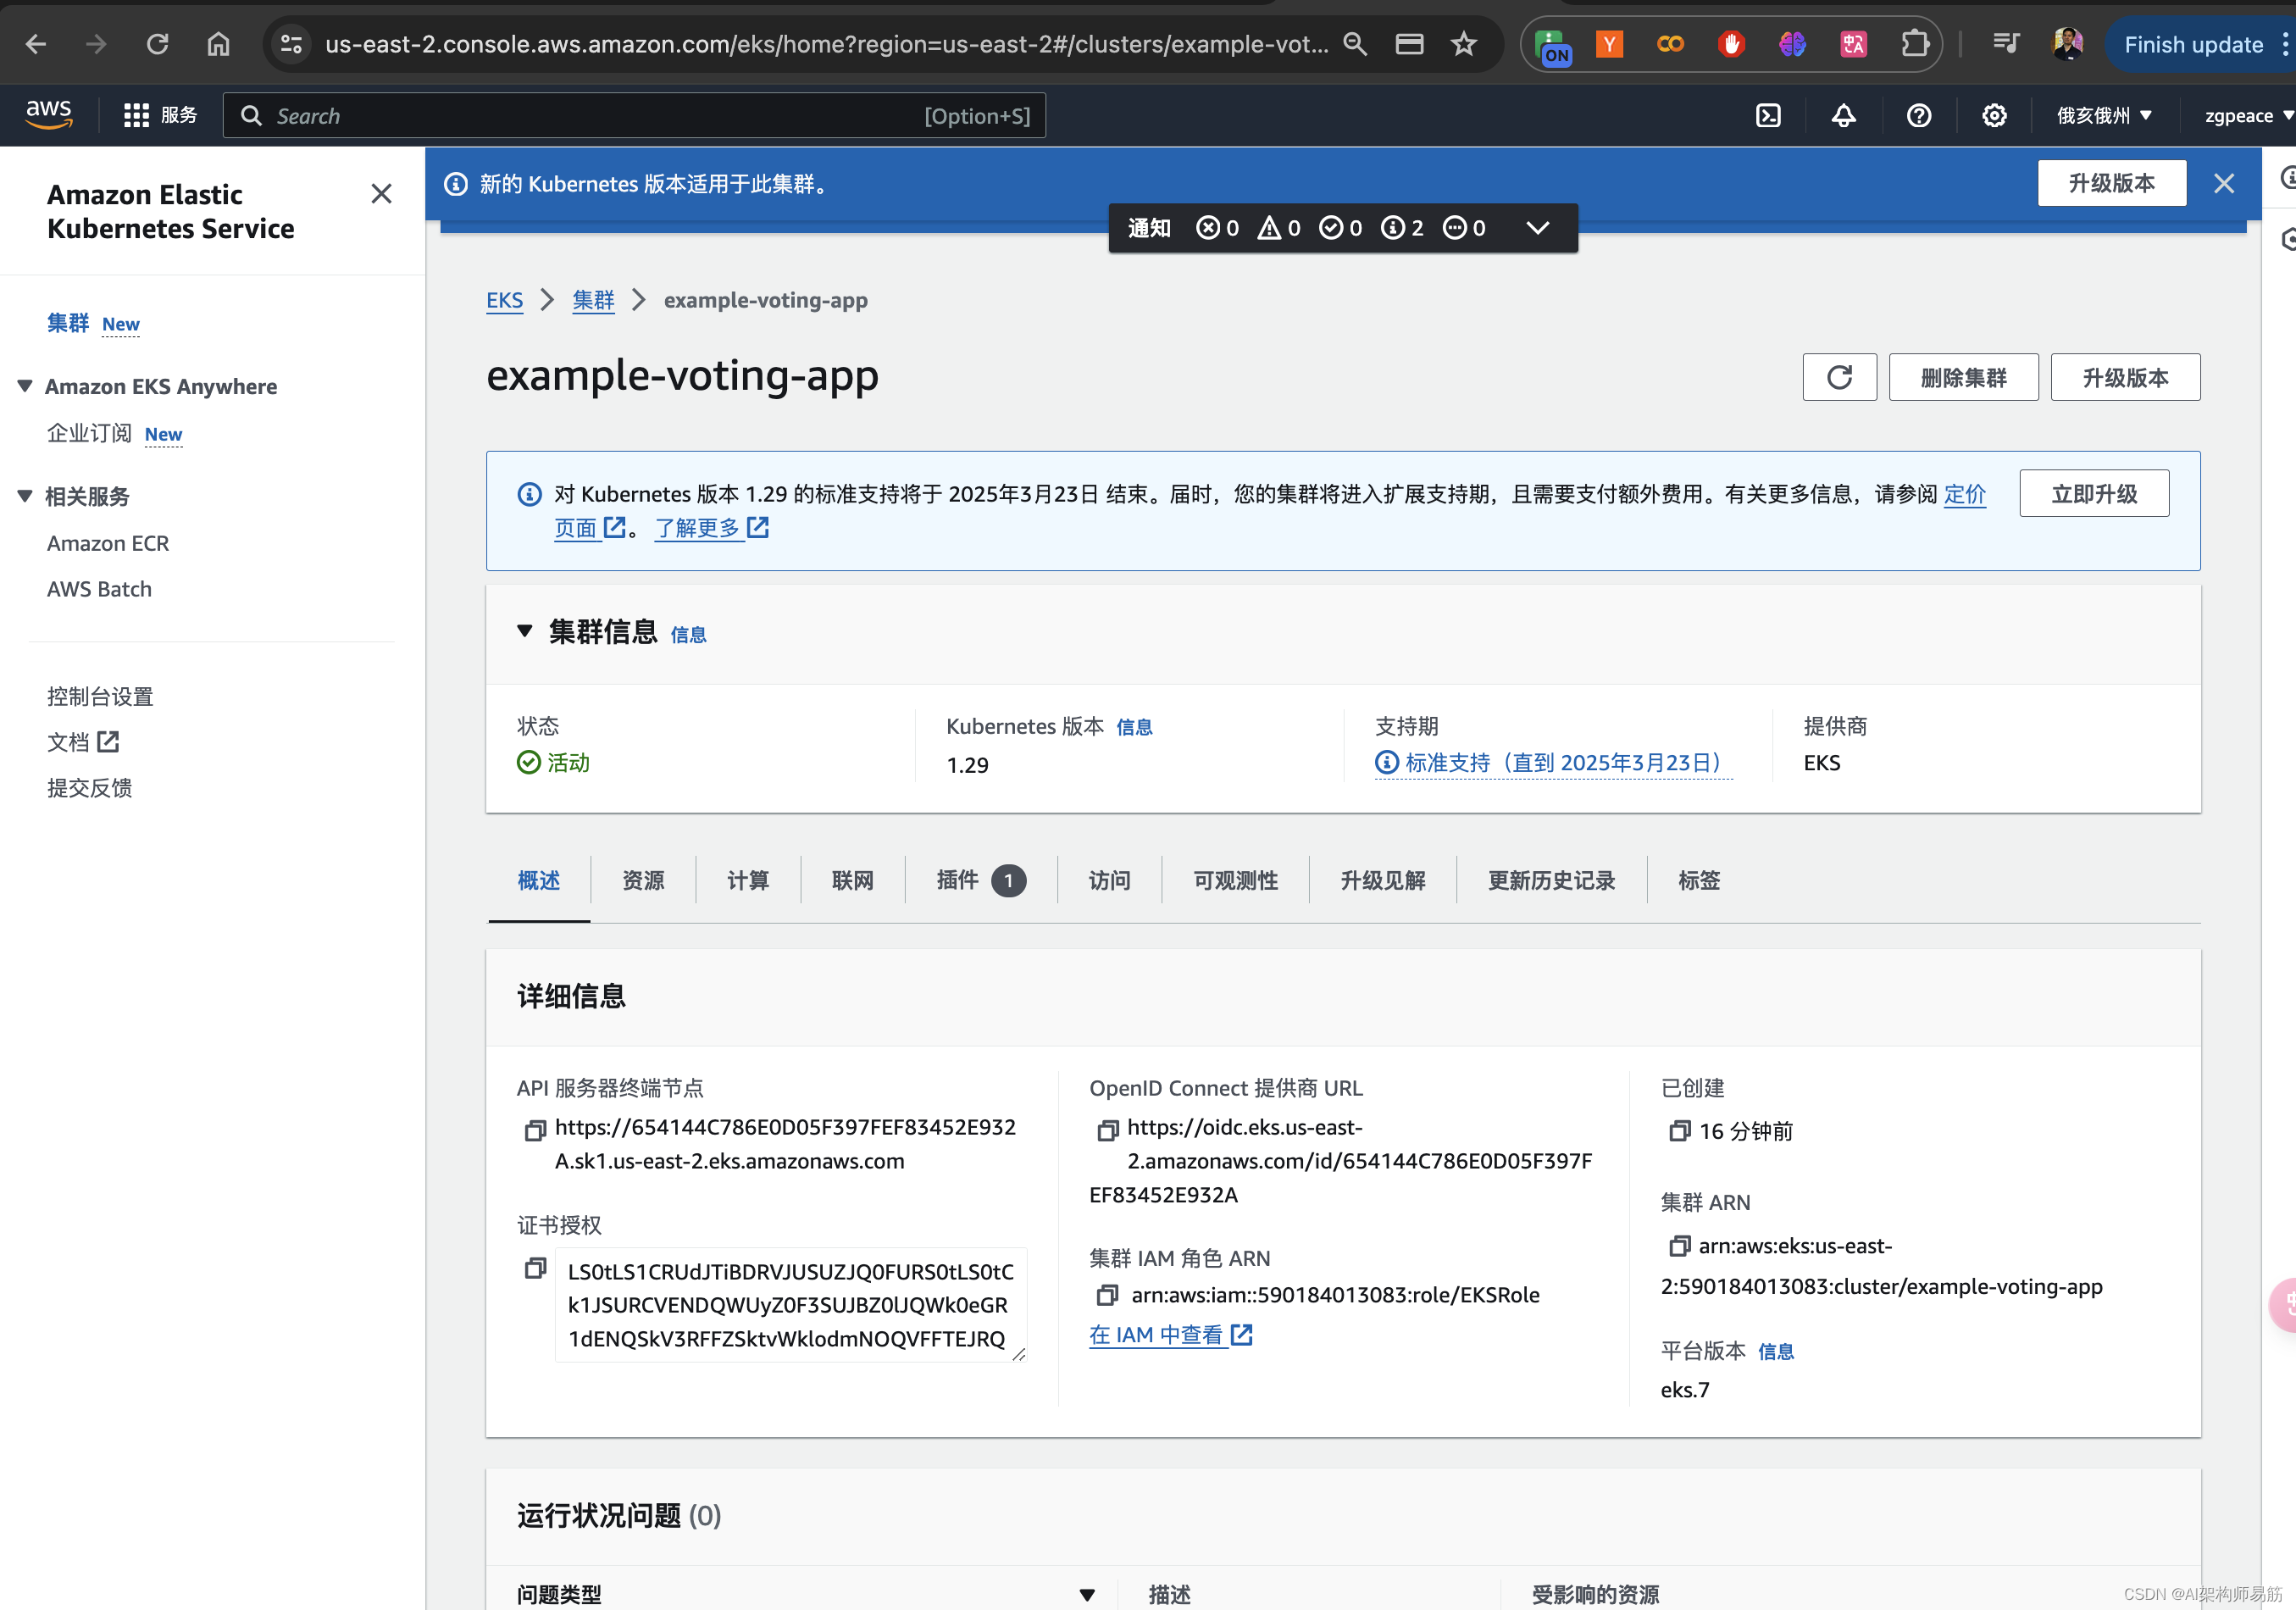Copy the cluster creation time
This screenshot has height=1610, width=2296.
[x=1679, y=1130]
